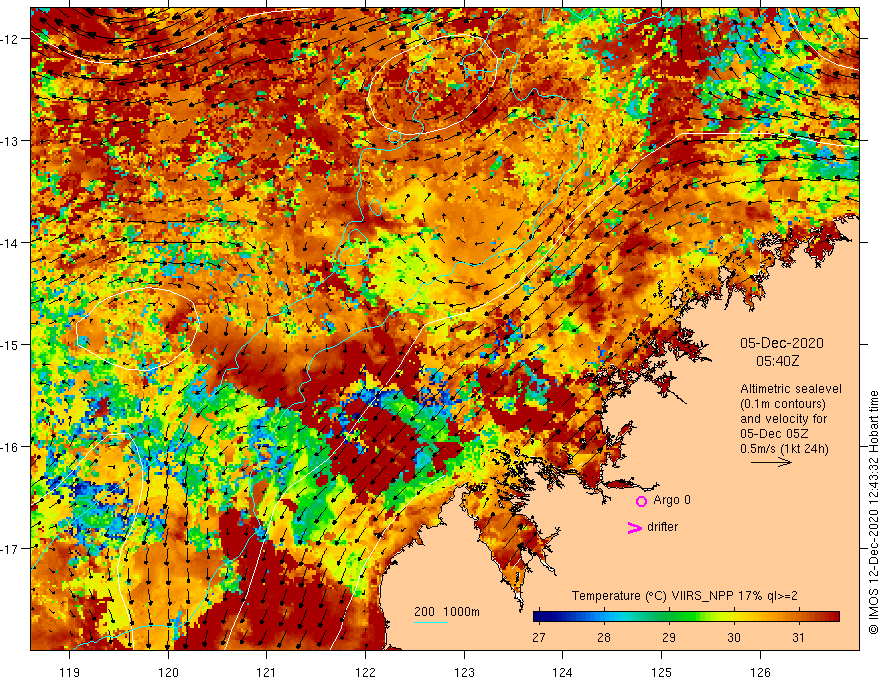880x680 pixels.
Task: Click latitude axis label -12
Action: pyautogui.click(x=10, y=39)
